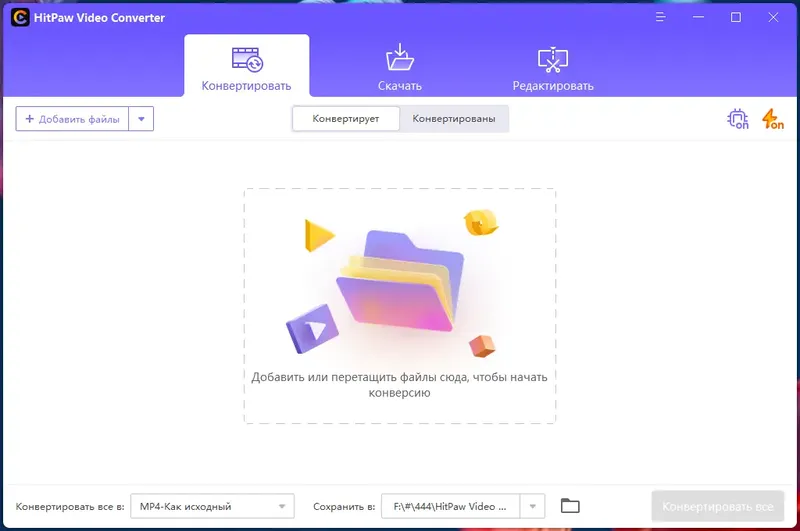Open output folder icon

point(570,506)
